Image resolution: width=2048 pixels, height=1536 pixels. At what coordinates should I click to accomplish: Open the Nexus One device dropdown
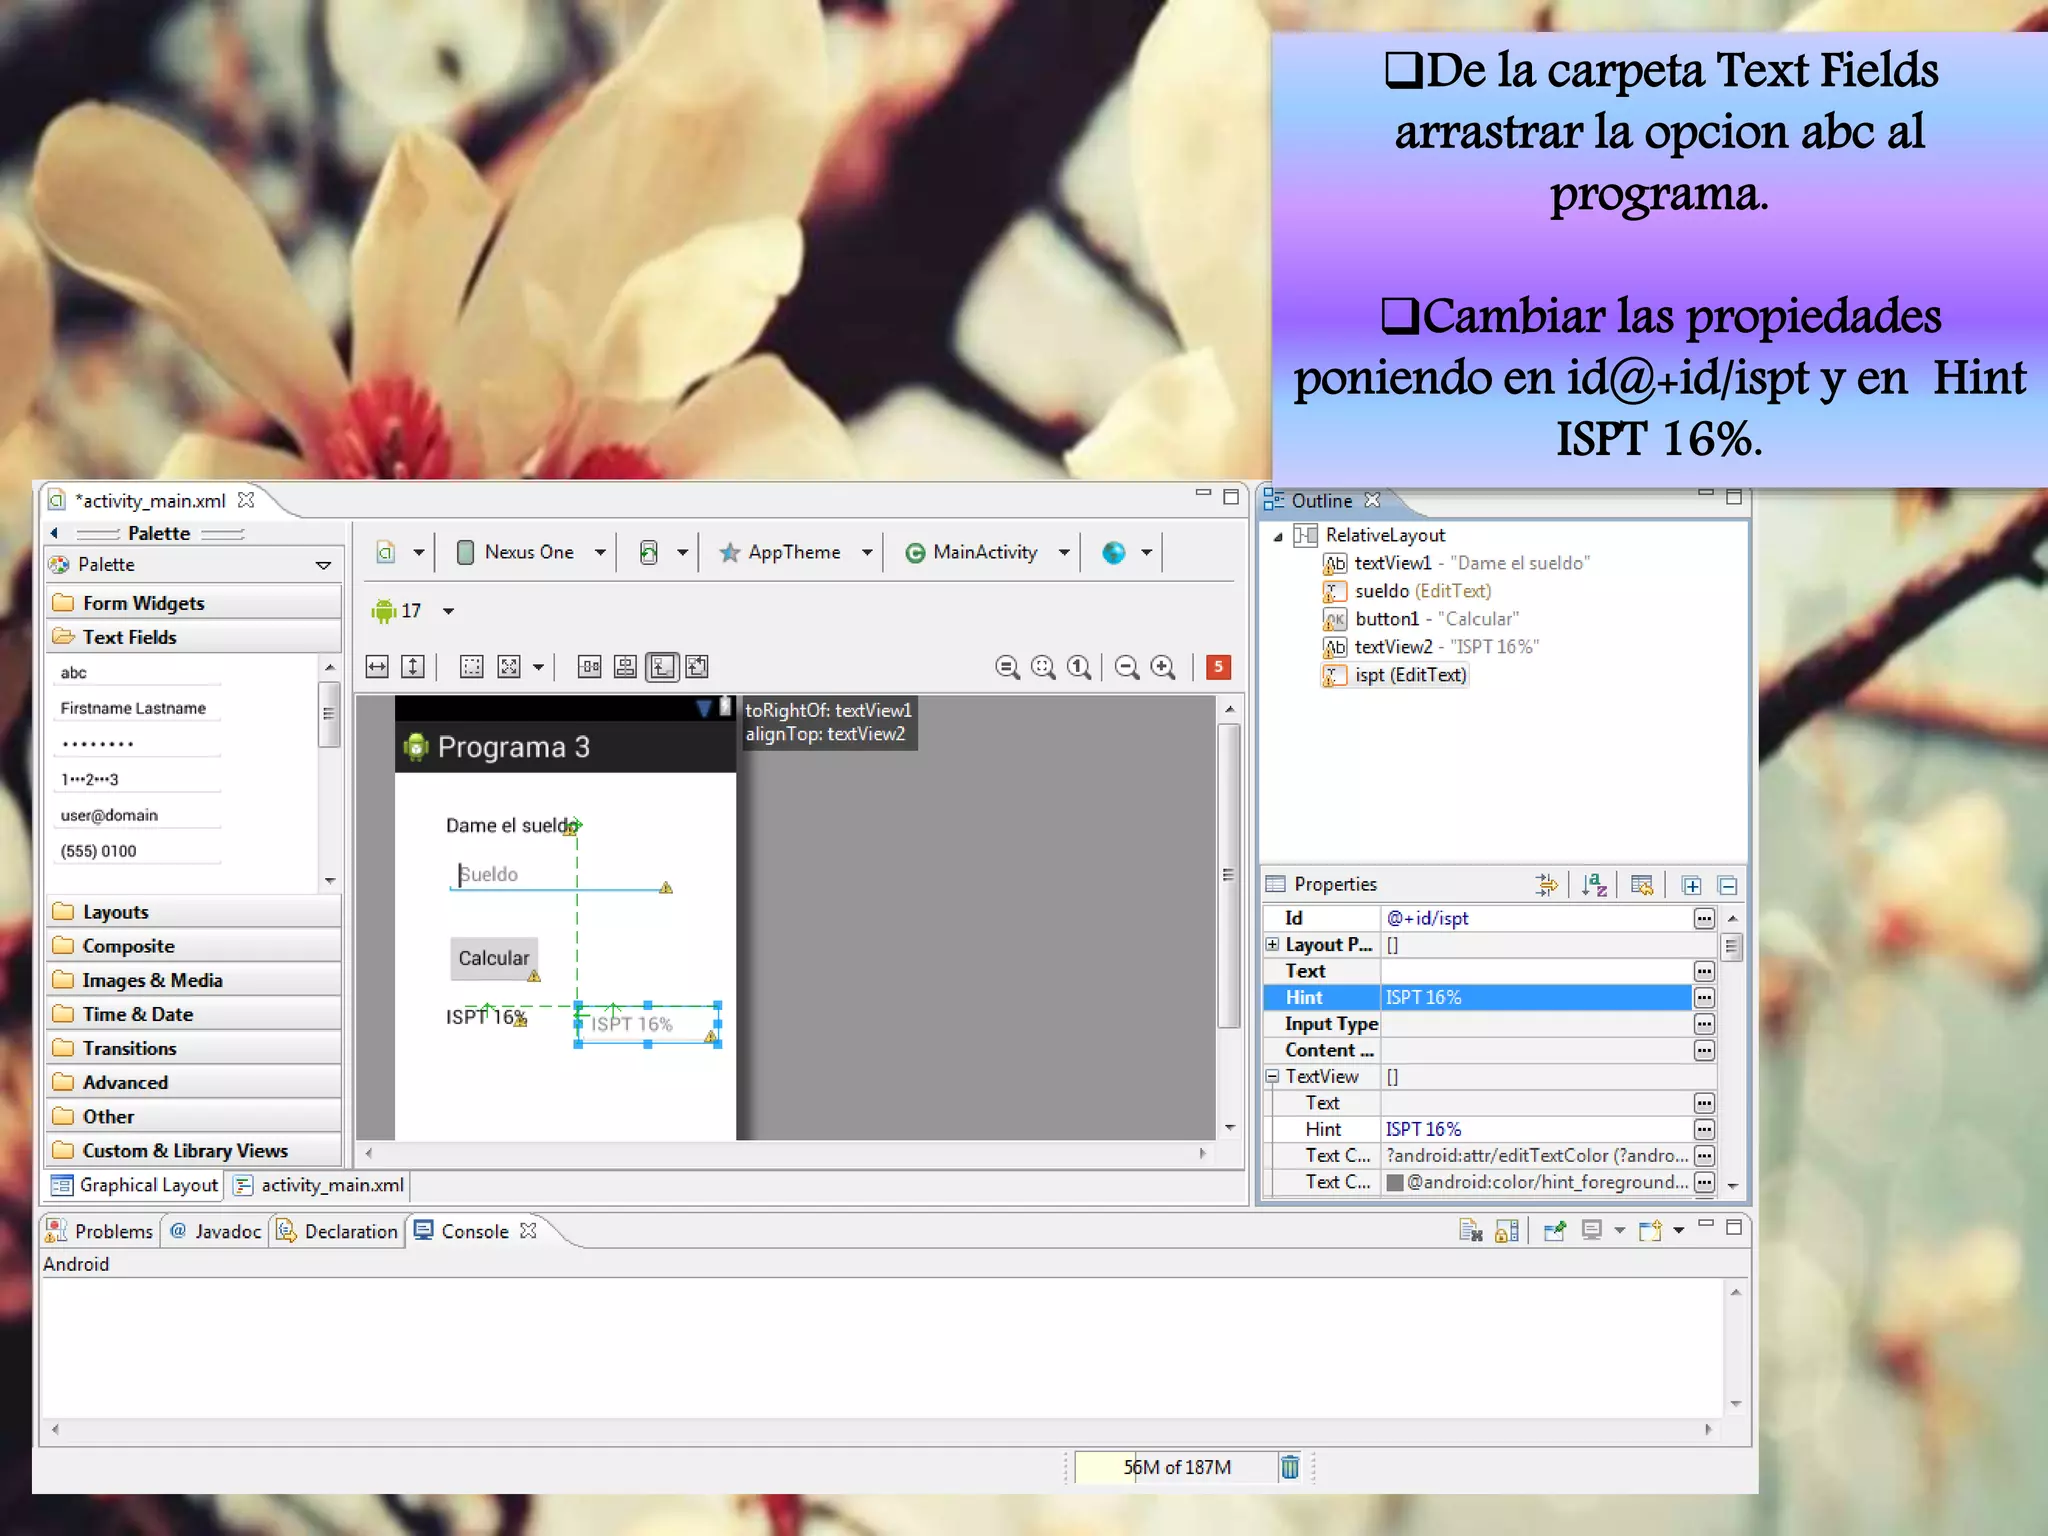pyautogui.click(x=530, y=552)
